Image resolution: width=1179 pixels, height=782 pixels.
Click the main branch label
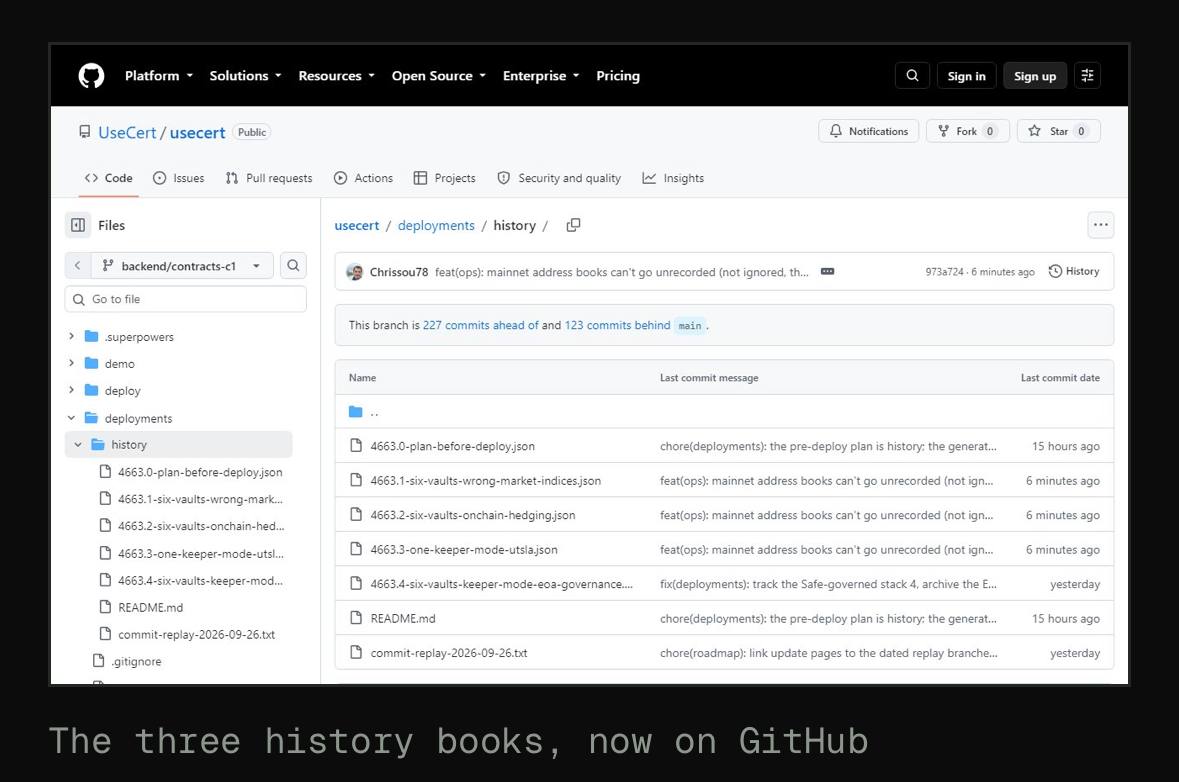(x=690, y=326)
